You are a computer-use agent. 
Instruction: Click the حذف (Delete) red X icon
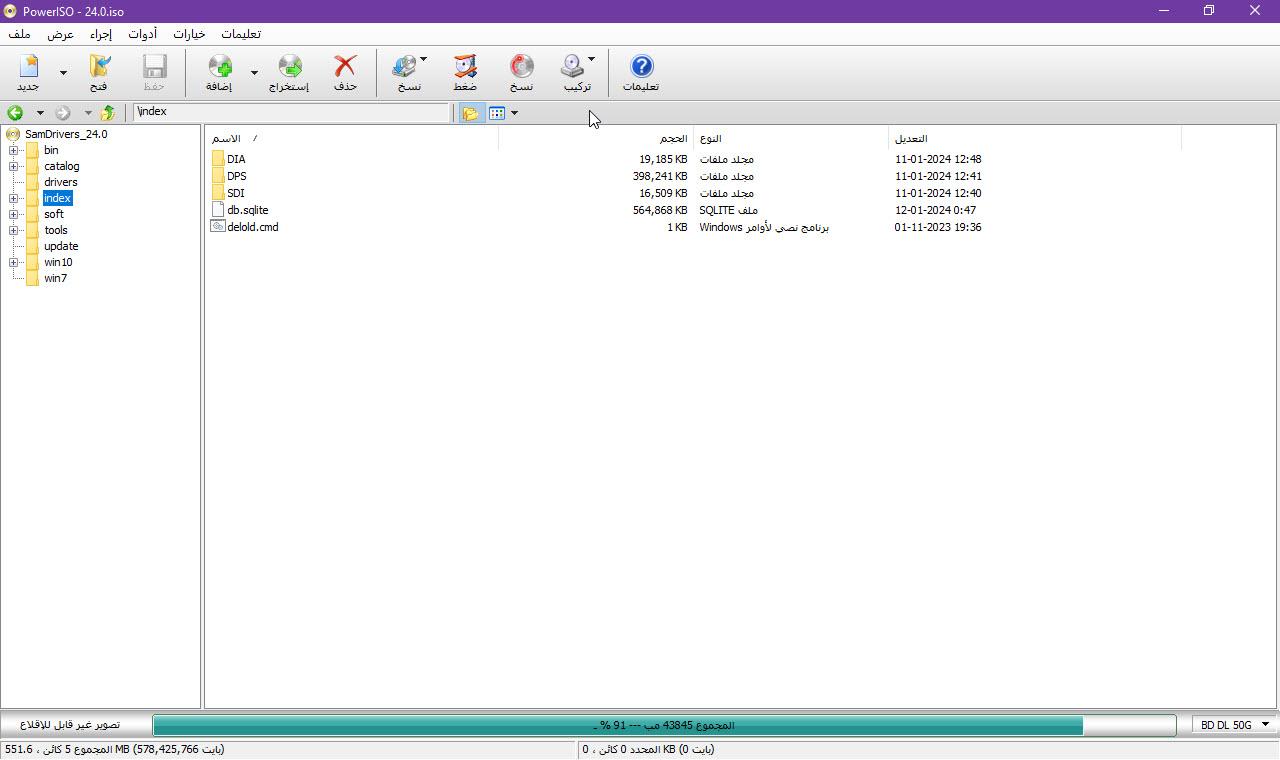(x=345, y=66)
